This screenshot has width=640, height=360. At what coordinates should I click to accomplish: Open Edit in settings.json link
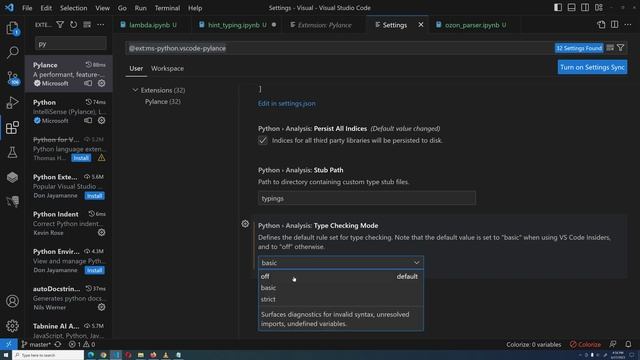[x=287, y=103]
